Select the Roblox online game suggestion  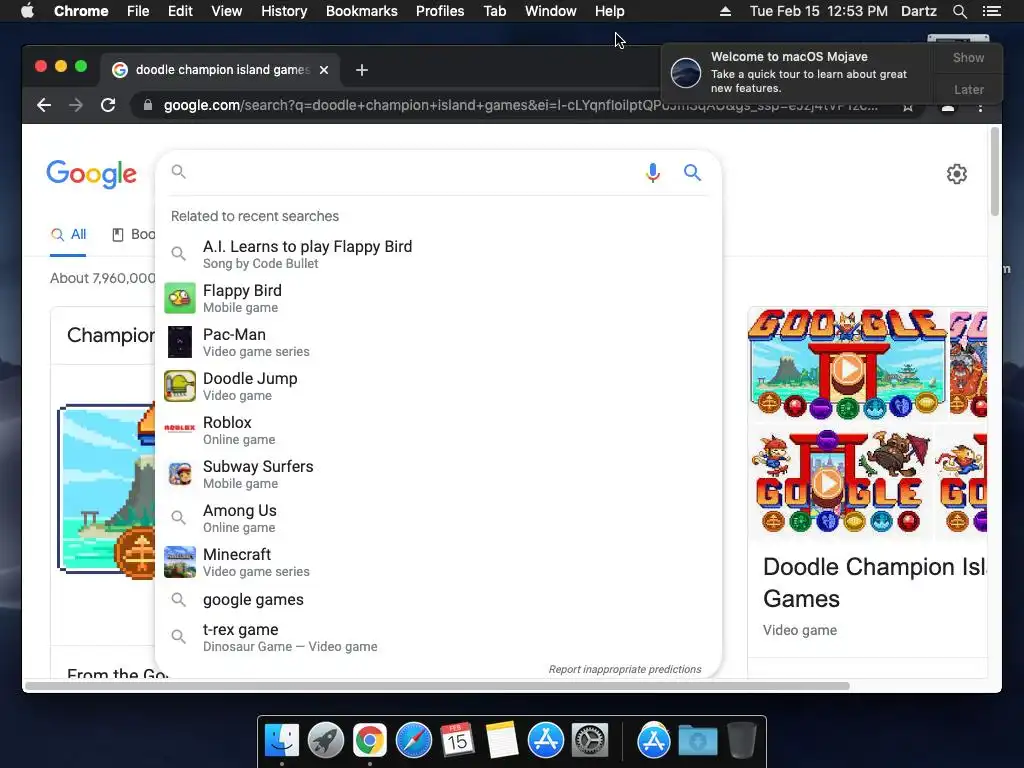click(438, 430)
